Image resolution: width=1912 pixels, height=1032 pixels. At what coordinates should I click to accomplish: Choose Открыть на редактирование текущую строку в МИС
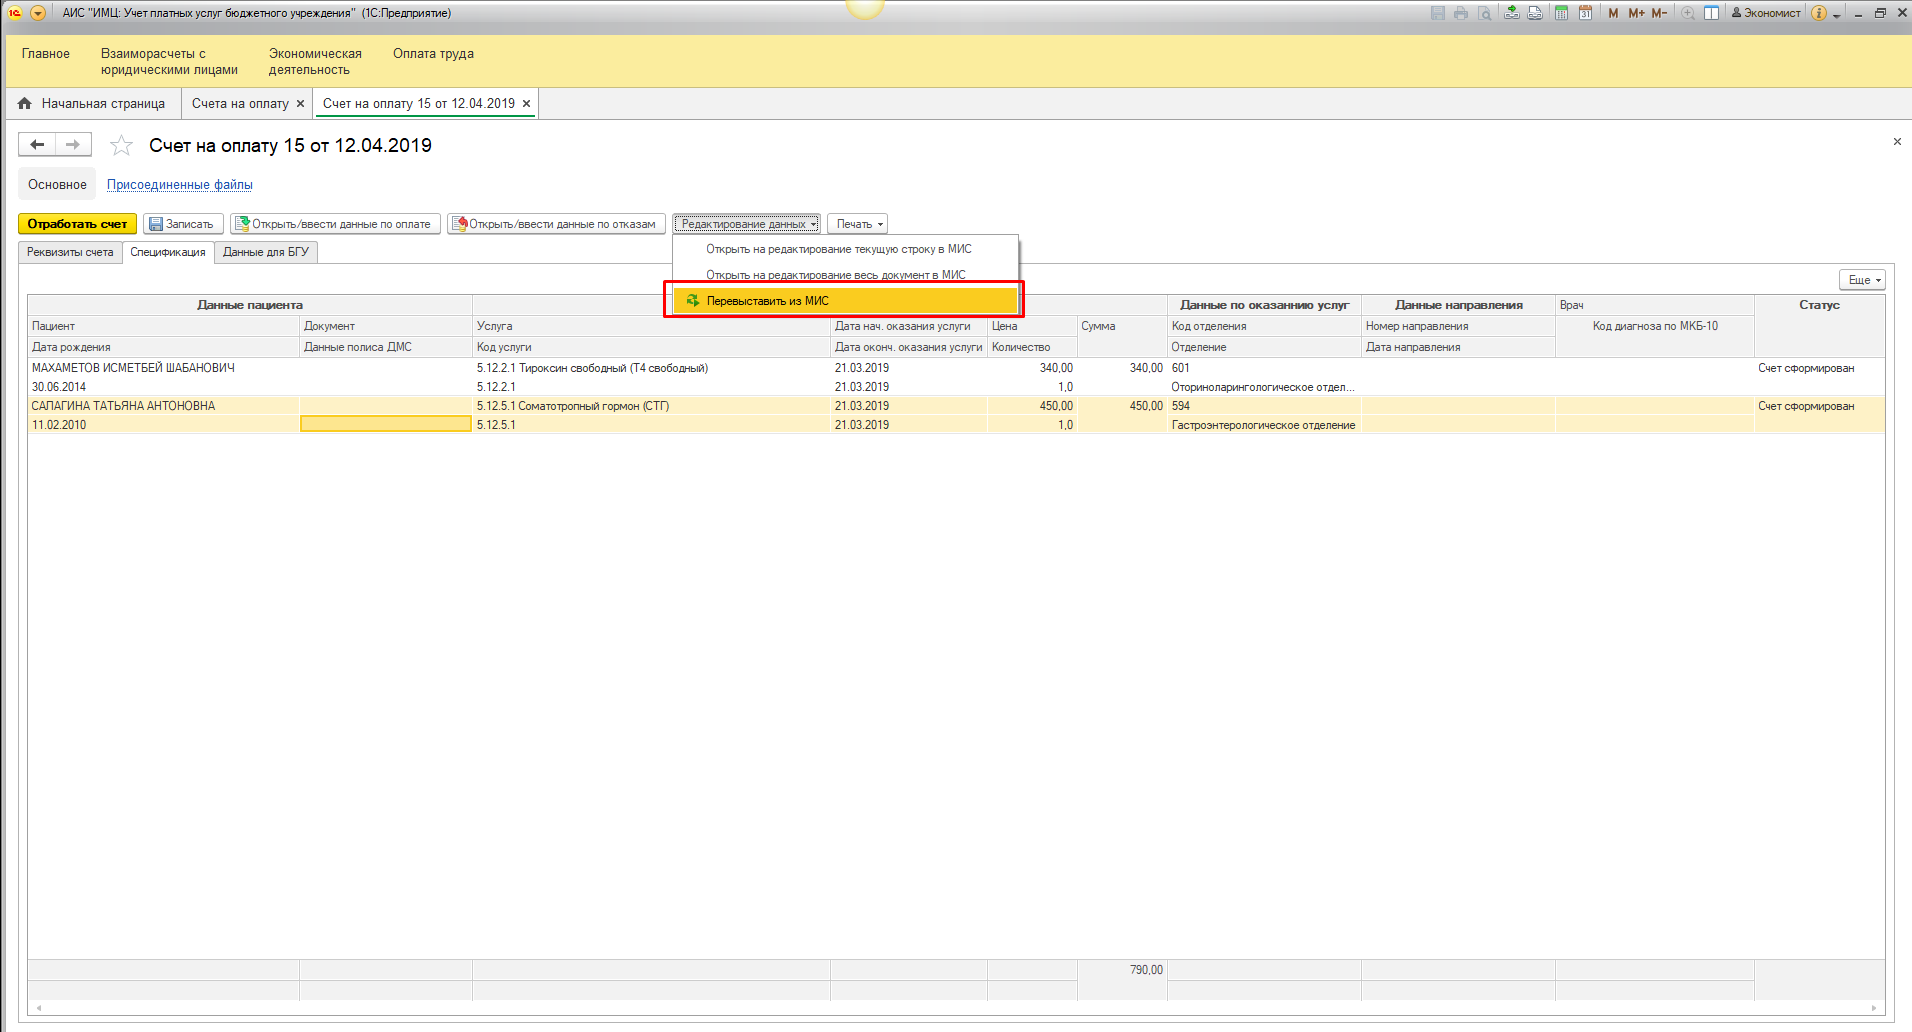tap(838, 249)
